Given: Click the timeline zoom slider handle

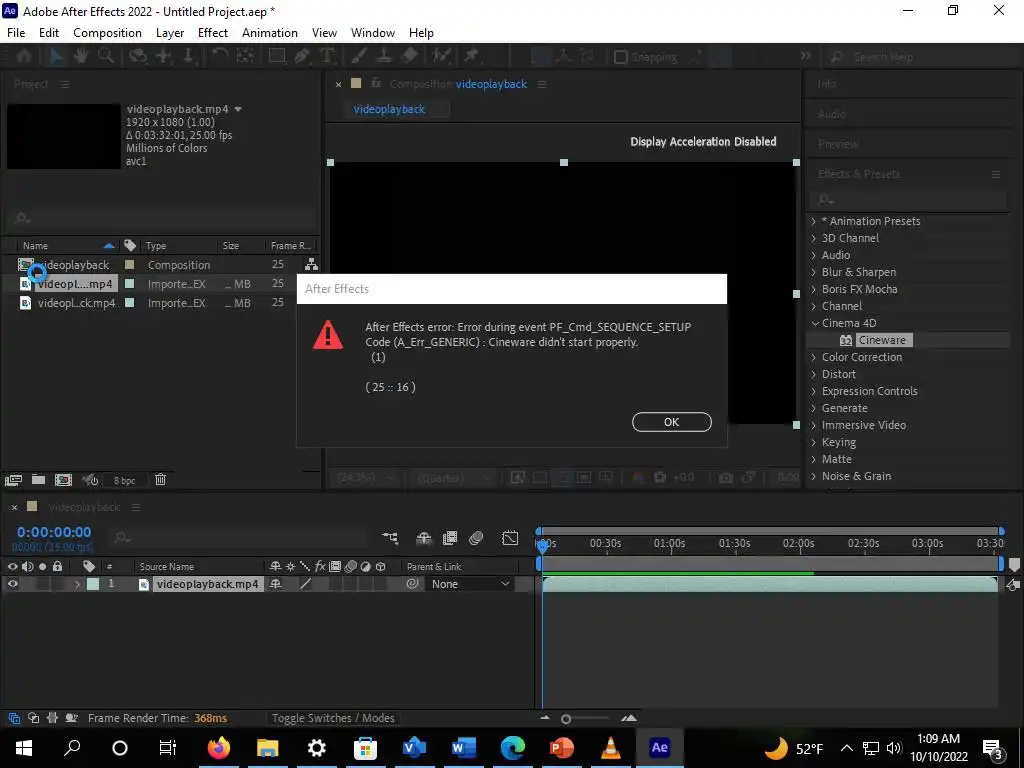Looking at the screenshot, I should 566,719.
